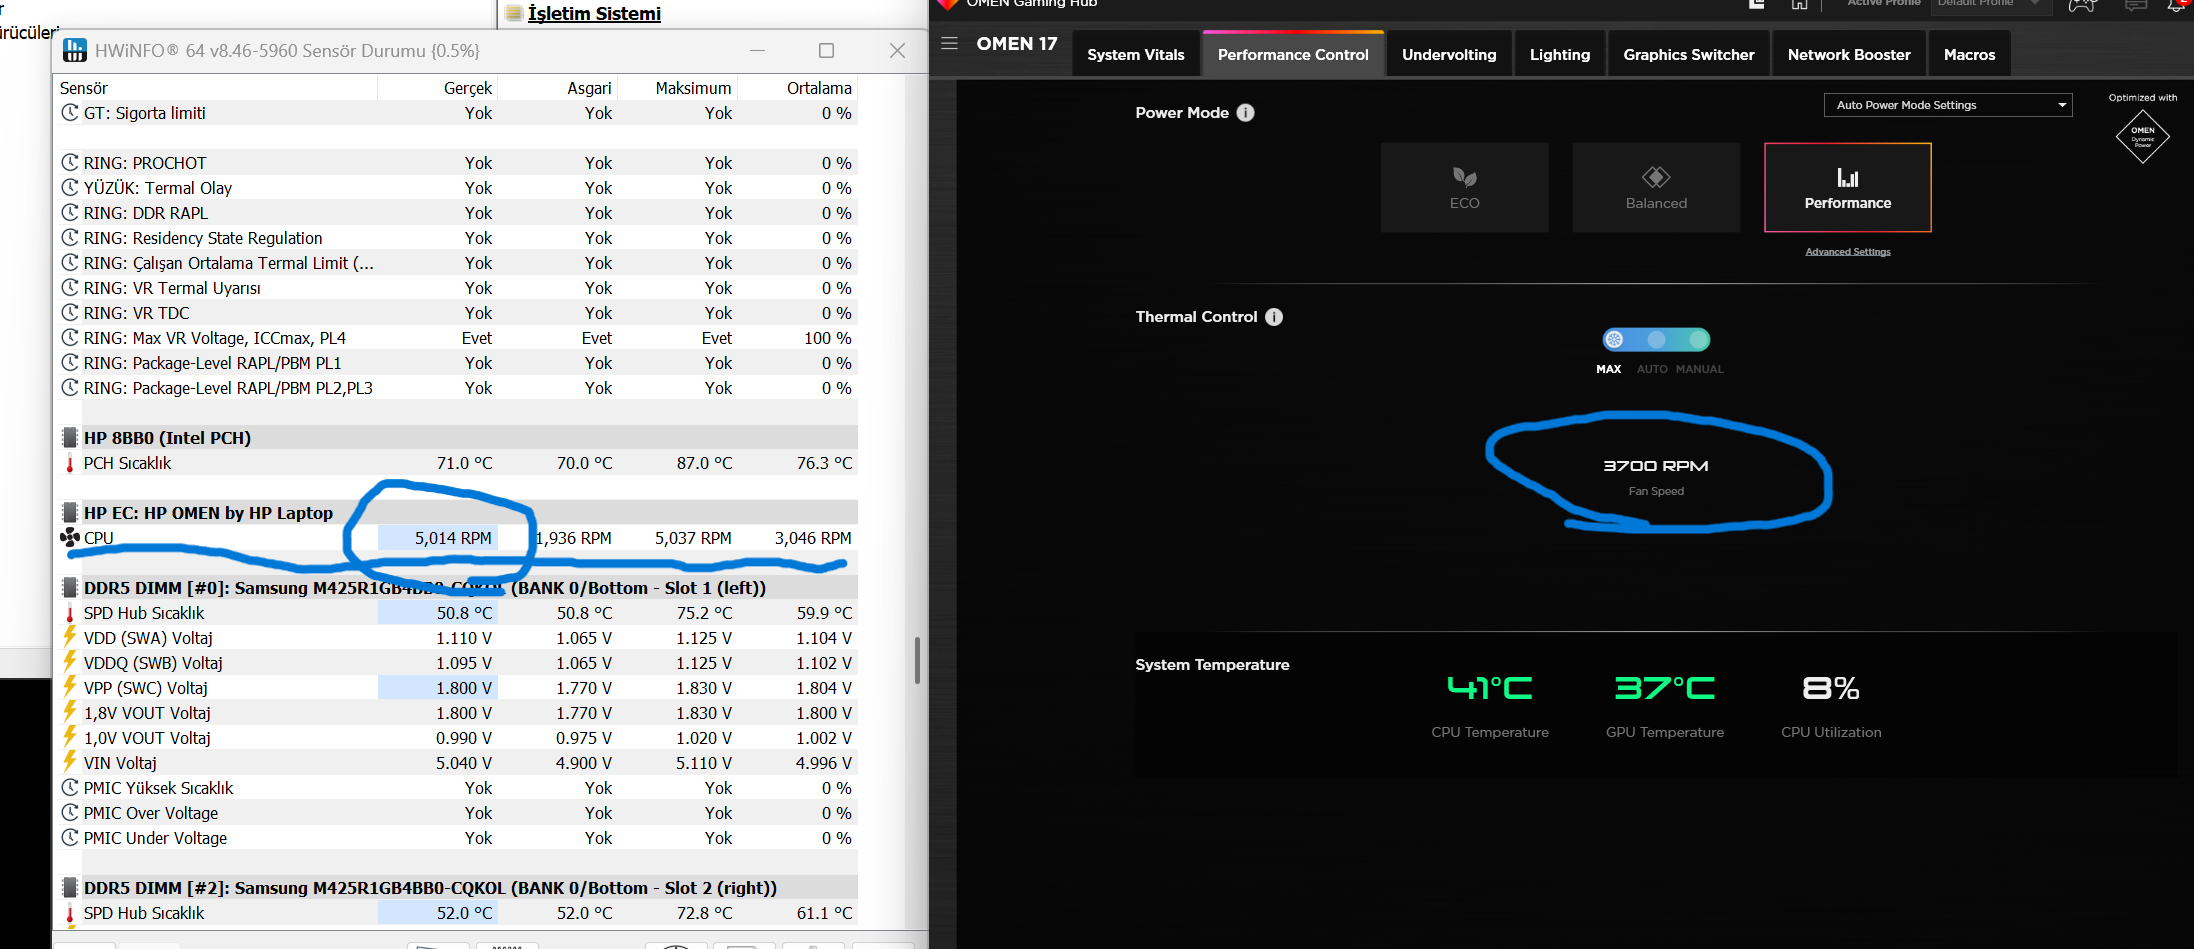Open the OMEN hamburger menu
This screenshot has height=949, width=2194.
click(x=949, y=43)
